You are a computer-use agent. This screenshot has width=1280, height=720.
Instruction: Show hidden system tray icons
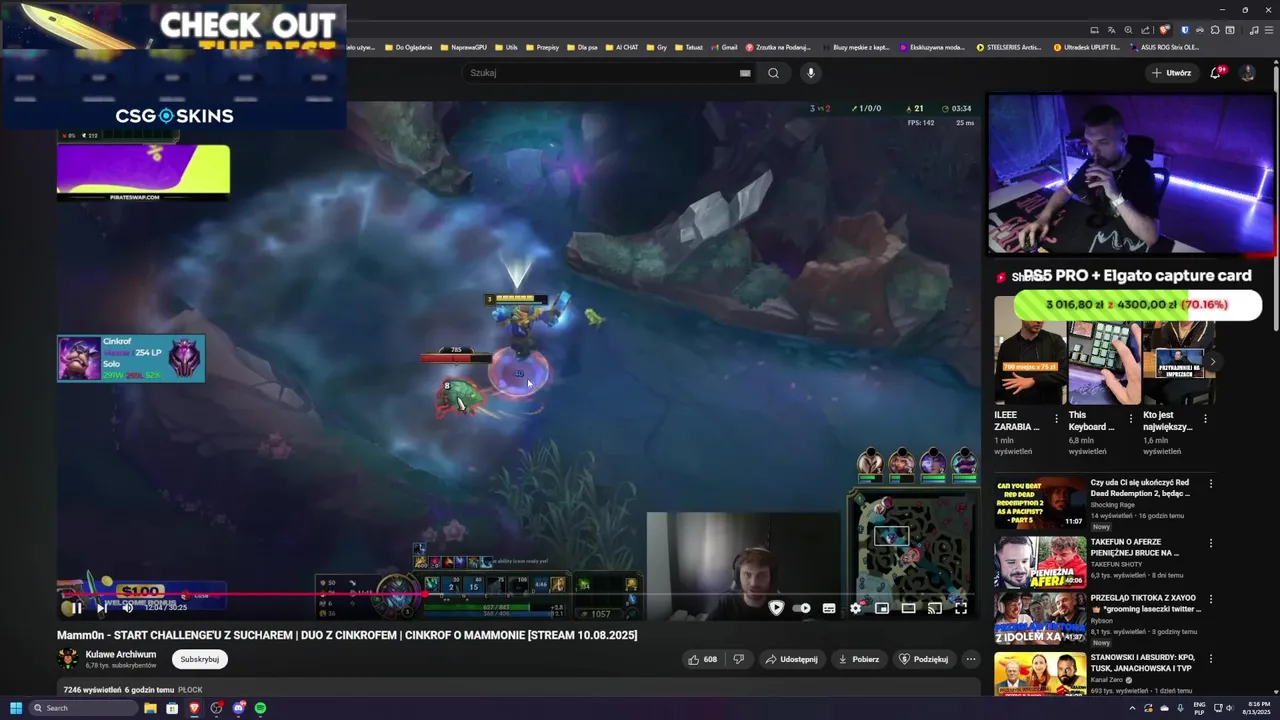point(1132,708)
